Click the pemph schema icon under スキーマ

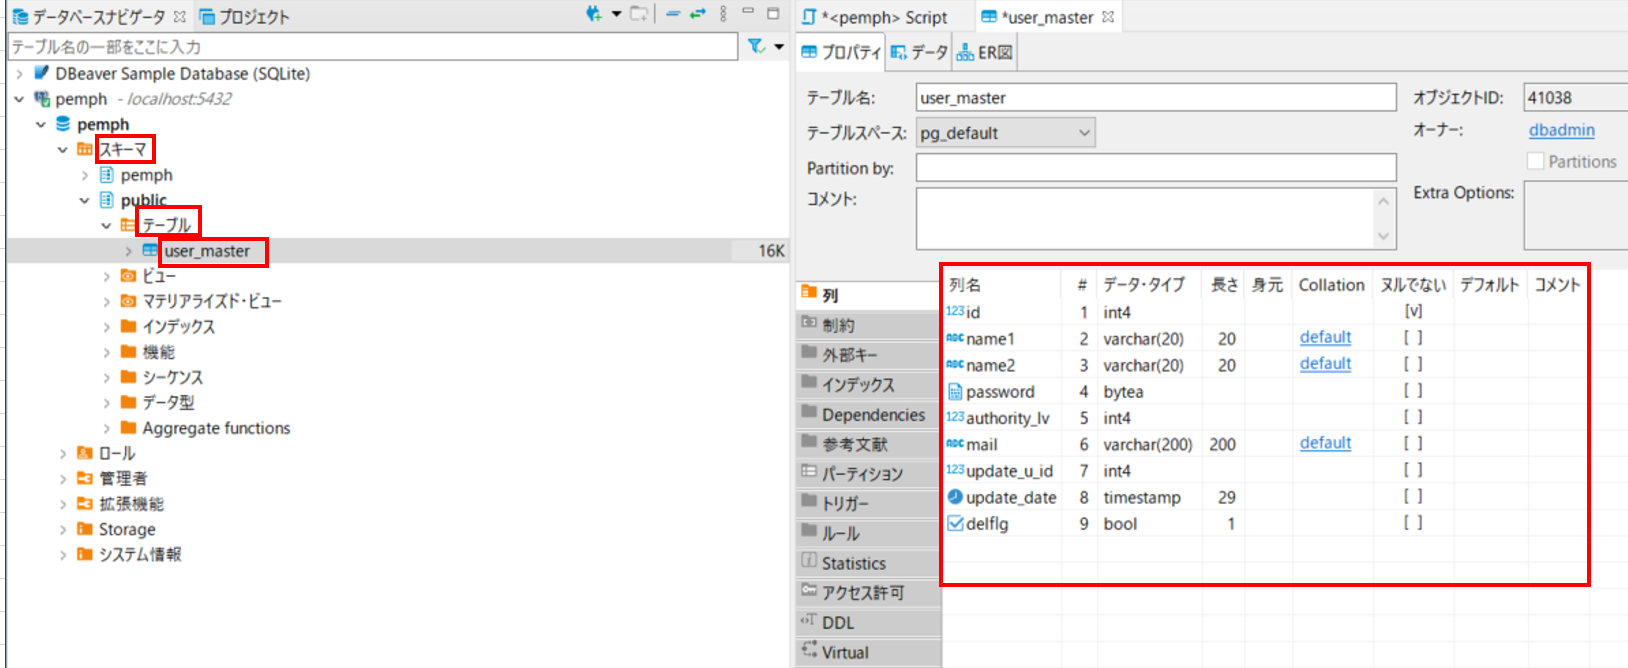tap(107, 175)
